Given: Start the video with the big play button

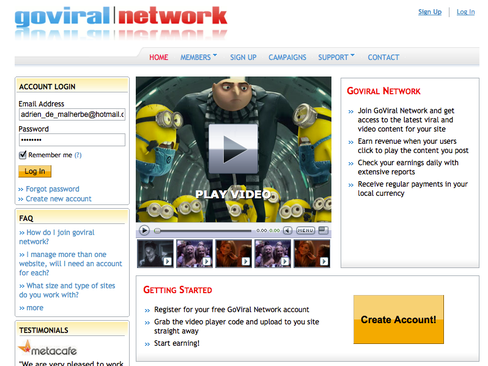Looking at the screenshot, I should click(233, 149).
